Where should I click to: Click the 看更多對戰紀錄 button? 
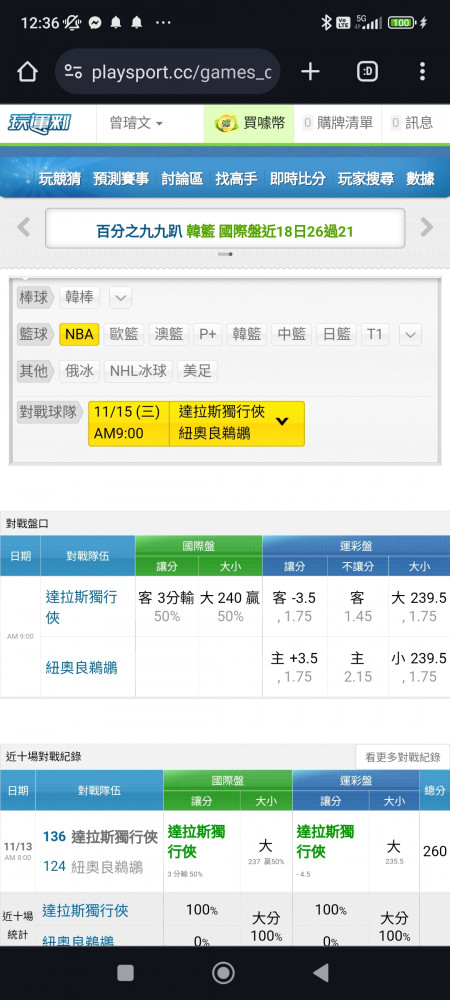point(403,757)
